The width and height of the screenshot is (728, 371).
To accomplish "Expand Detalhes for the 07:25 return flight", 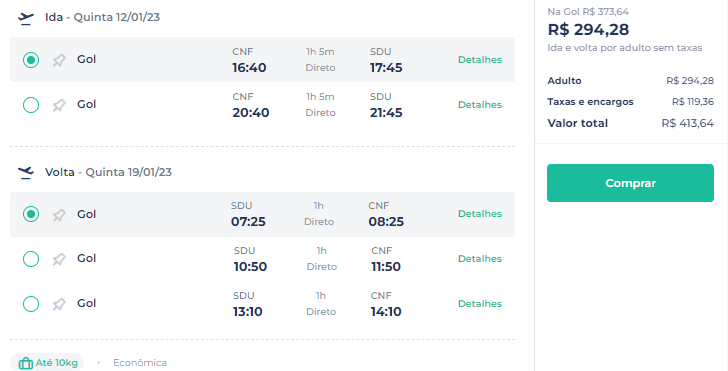I will (480, 214).
